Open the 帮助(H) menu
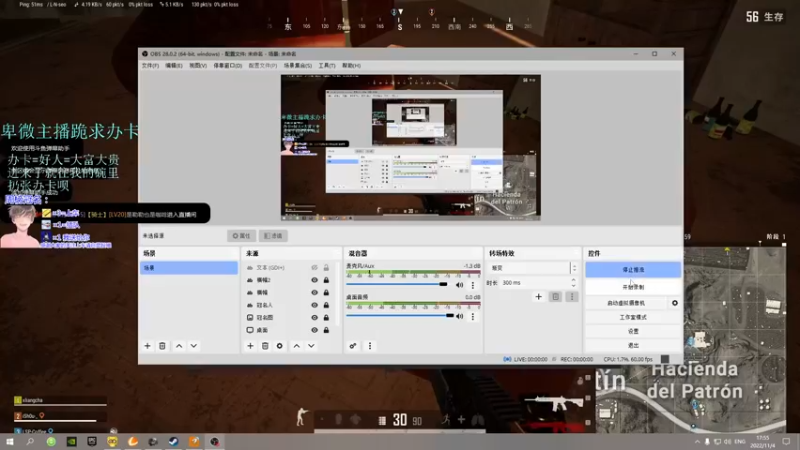The height and width of the screenshot is (450, 800). click(351, 66)
